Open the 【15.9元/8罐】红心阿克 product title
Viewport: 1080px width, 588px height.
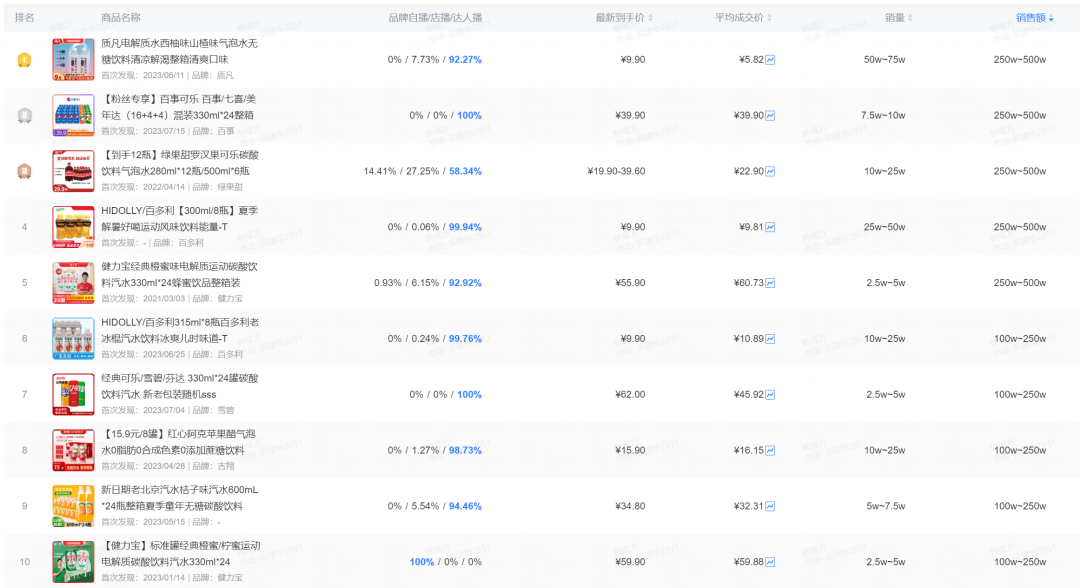tap(178, 442)
